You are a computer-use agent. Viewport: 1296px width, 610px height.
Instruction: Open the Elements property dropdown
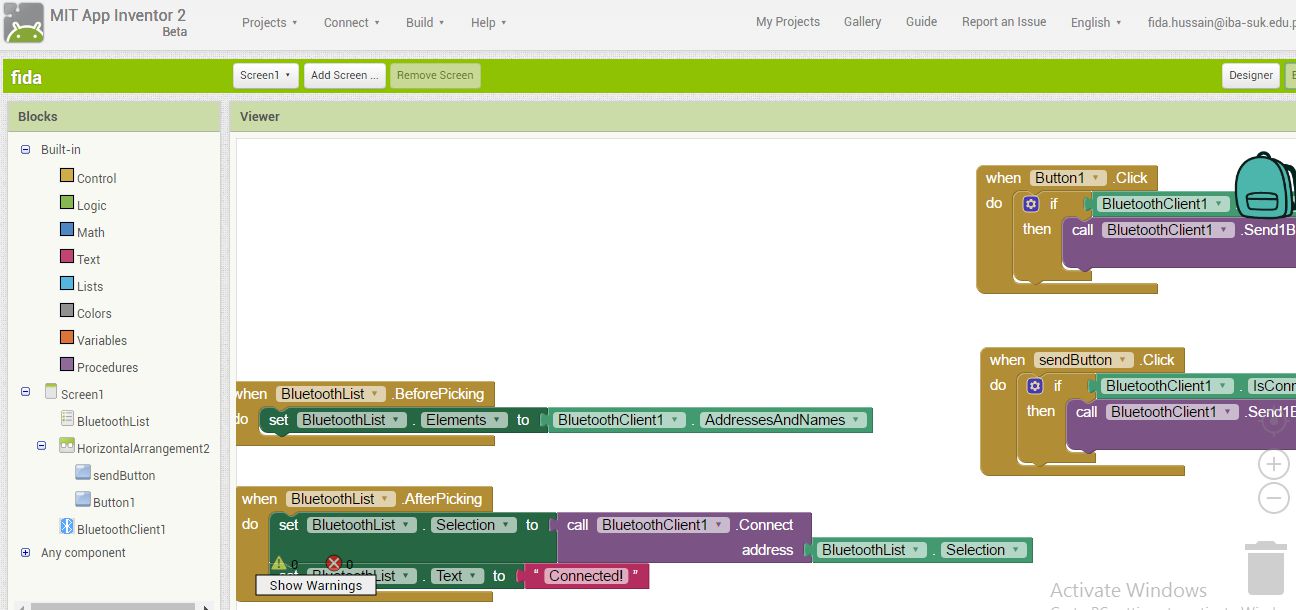(x=462, y=420)
